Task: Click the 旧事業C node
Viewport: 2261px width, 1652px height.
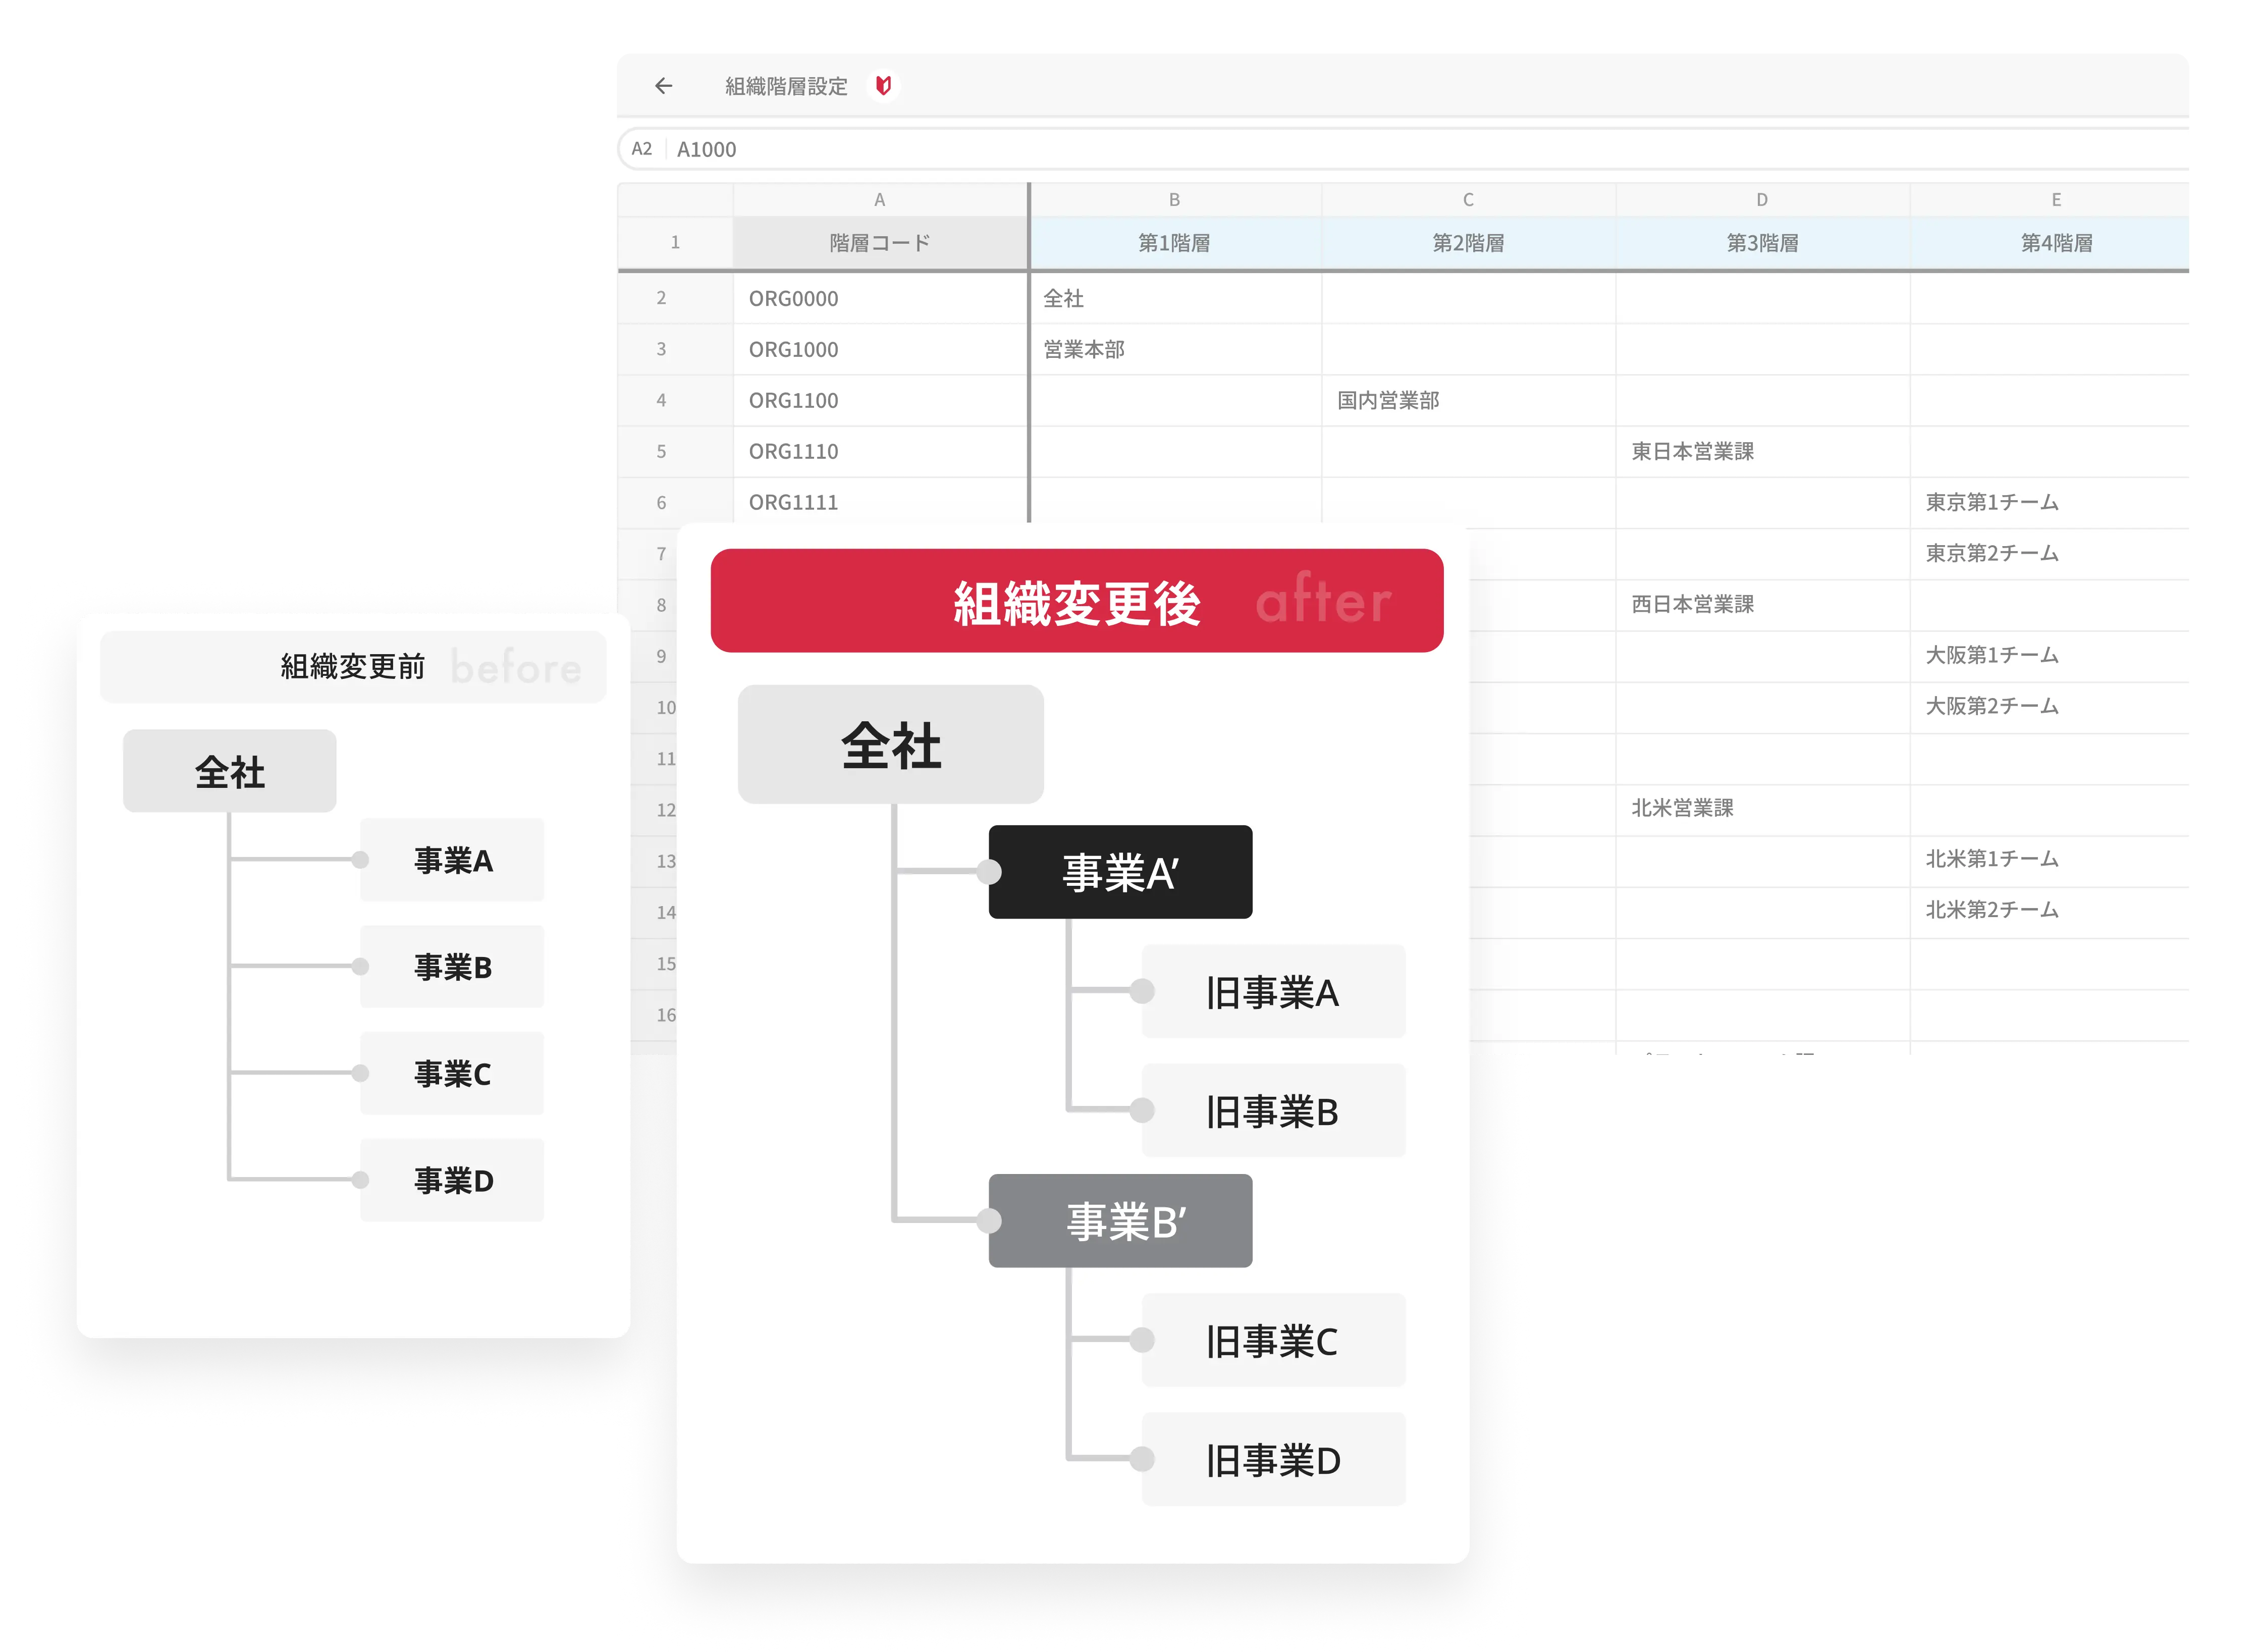Action: [x=1272, y=1341]
